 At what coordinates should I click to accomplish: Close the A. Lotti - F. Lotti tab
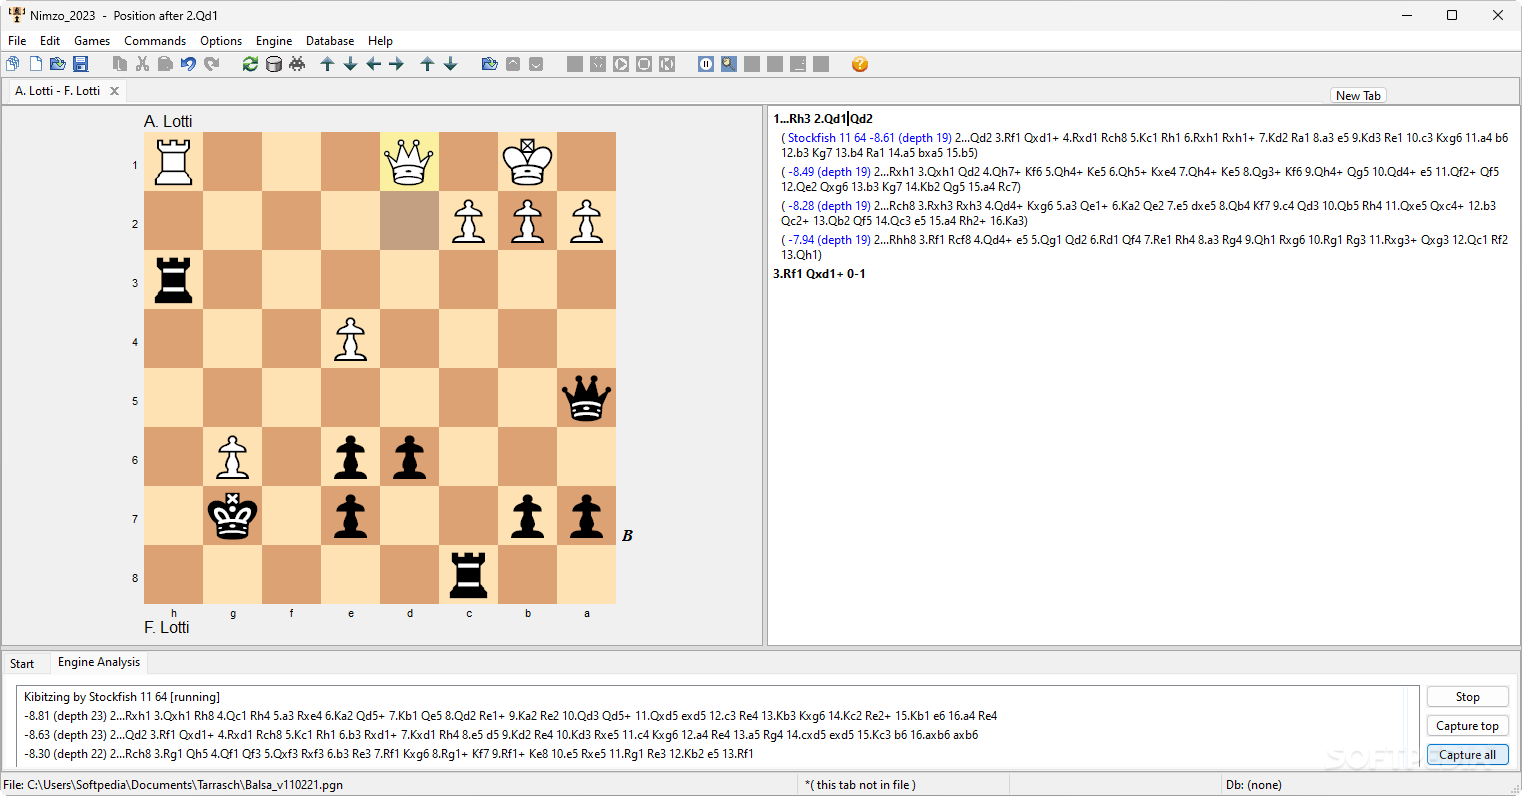pyautogui.click(x=114, y=91)
